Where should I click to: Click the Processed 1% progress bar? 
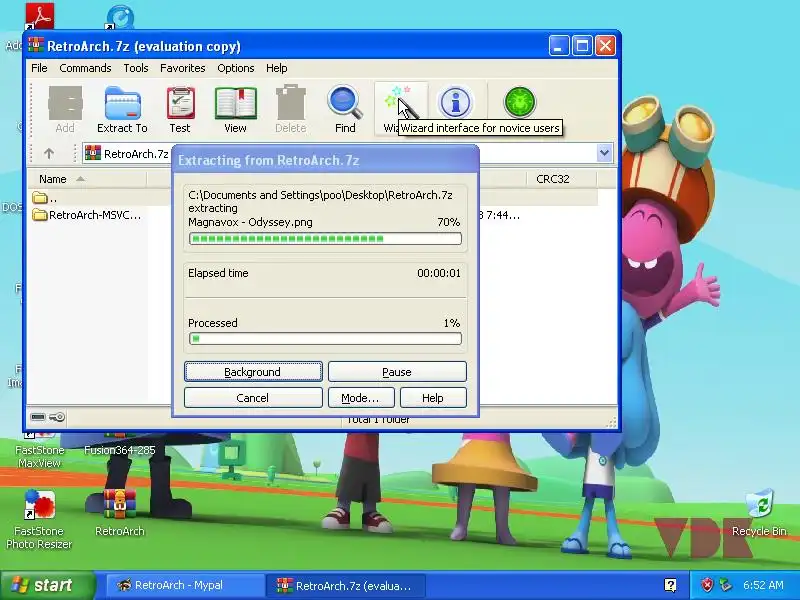[325, 339]
